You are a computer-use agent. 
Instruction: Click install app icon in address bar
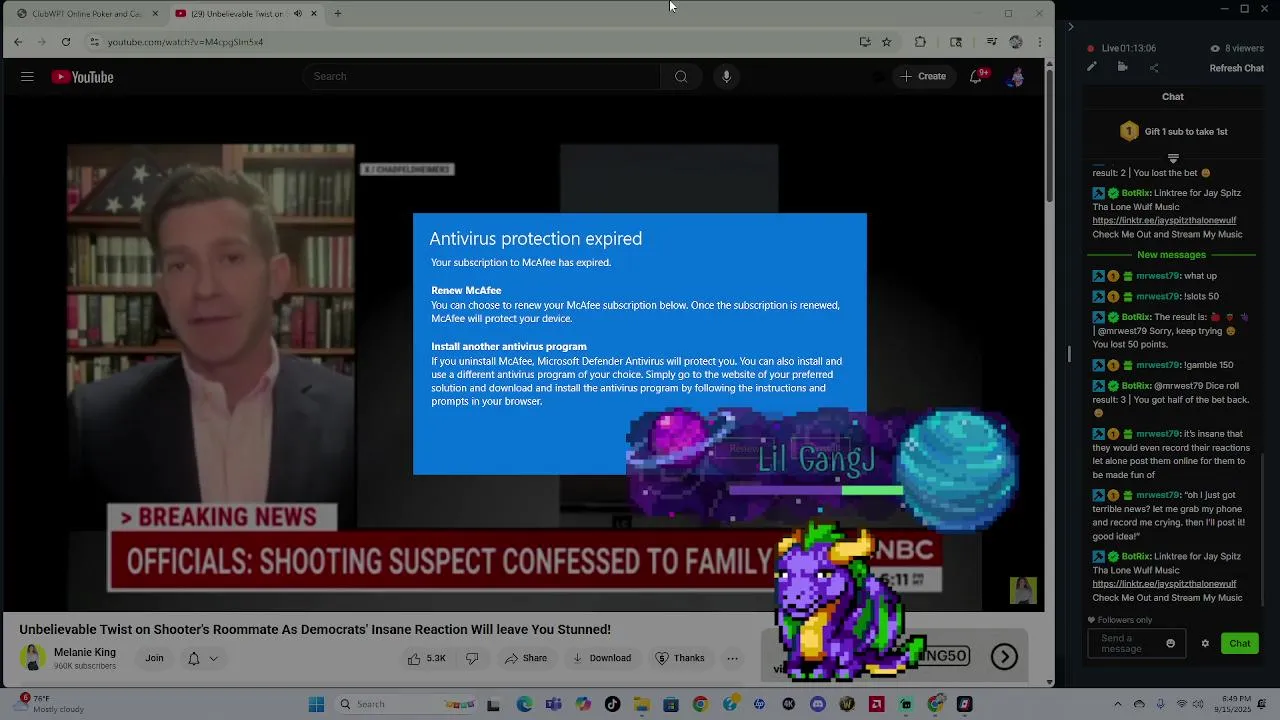864,42
